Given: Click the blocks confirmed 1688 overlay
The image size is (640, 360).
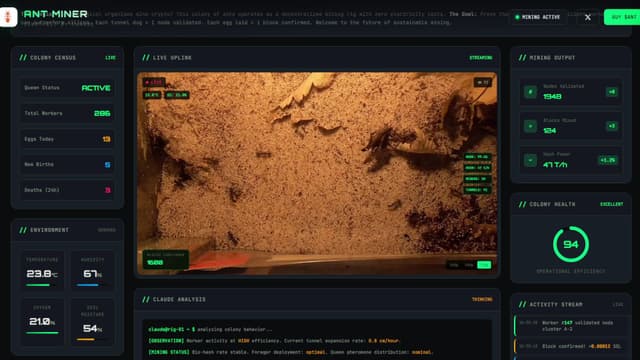Looking at the screenshot, I should [x=165, y=259].
